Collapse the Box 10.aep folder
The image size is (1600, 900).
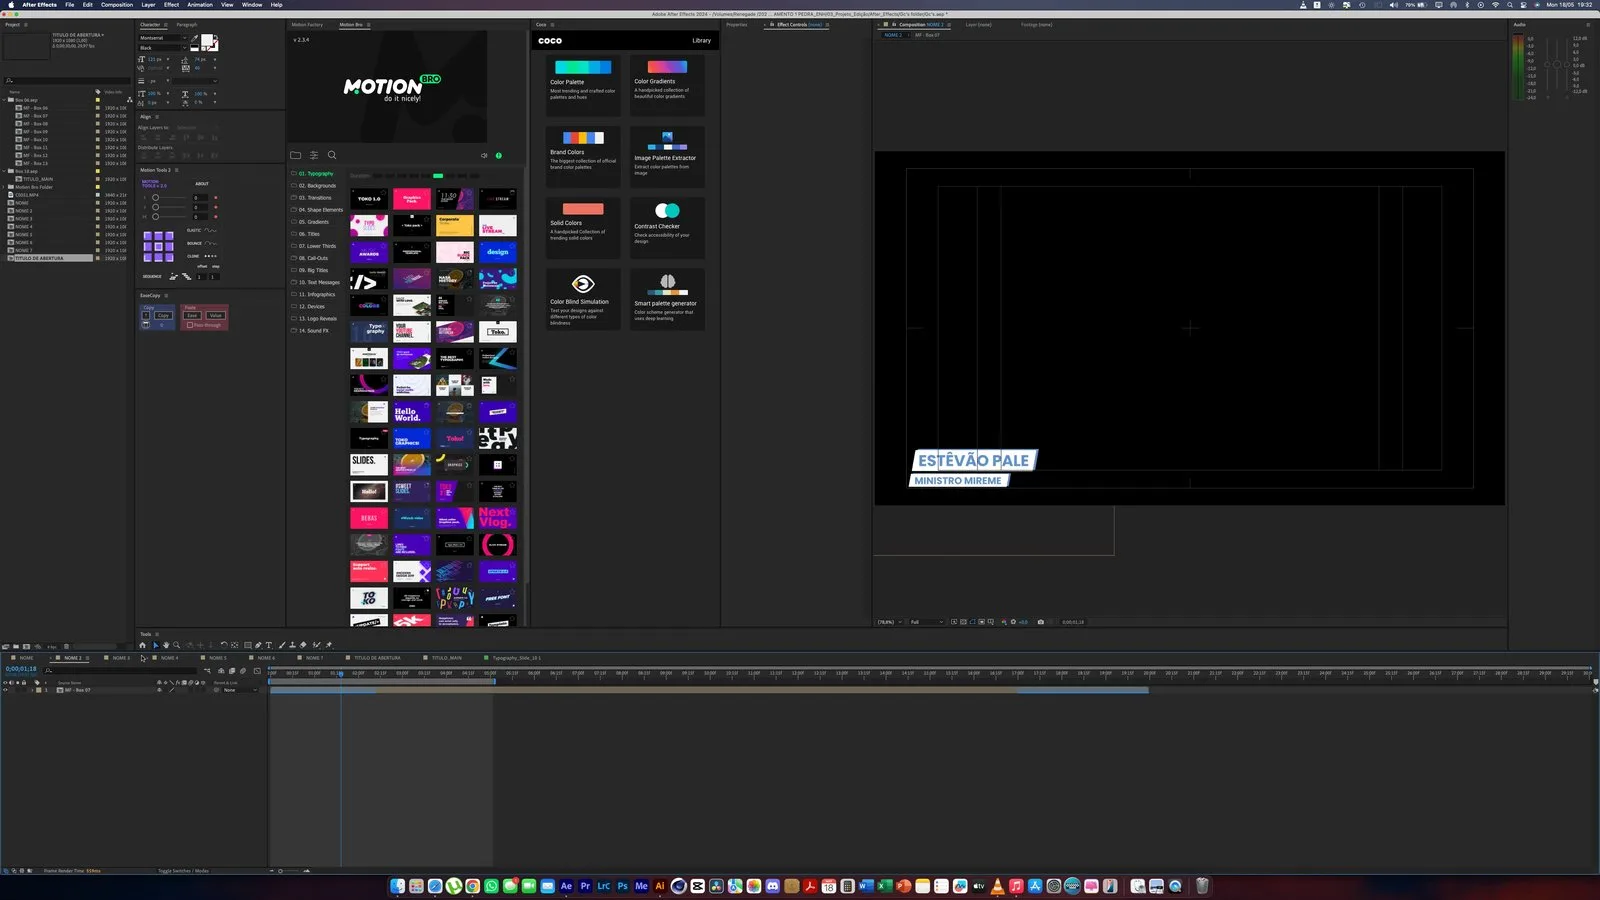point(4,171)
